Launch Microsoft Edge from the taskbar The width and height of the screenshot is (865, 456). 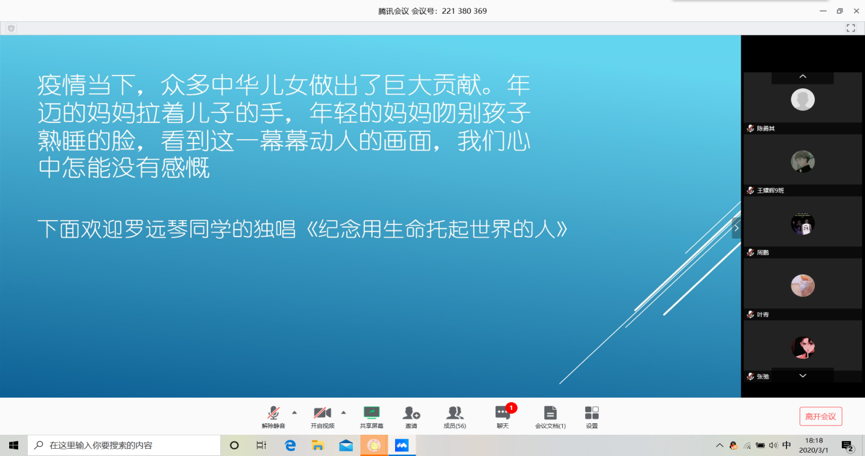click(290, 445)
